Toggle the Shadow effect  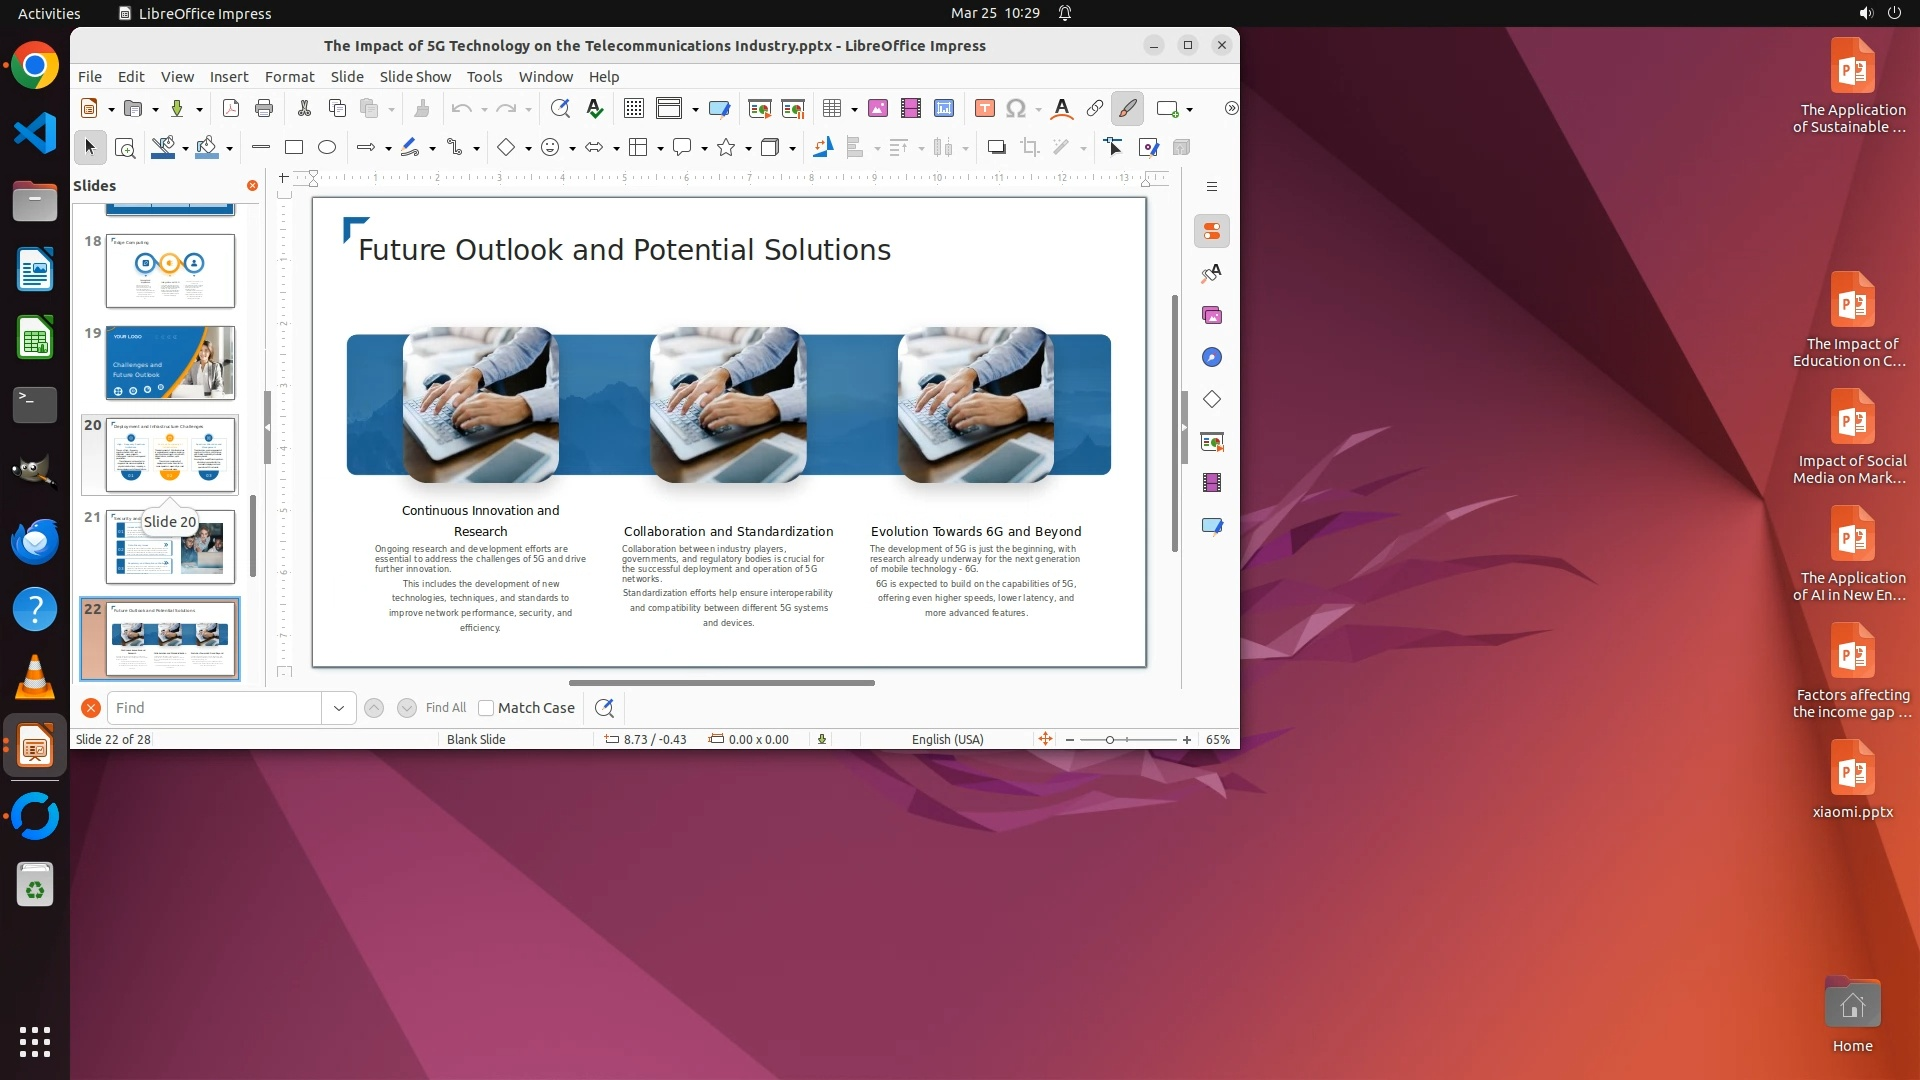click(x=996, y=147)
